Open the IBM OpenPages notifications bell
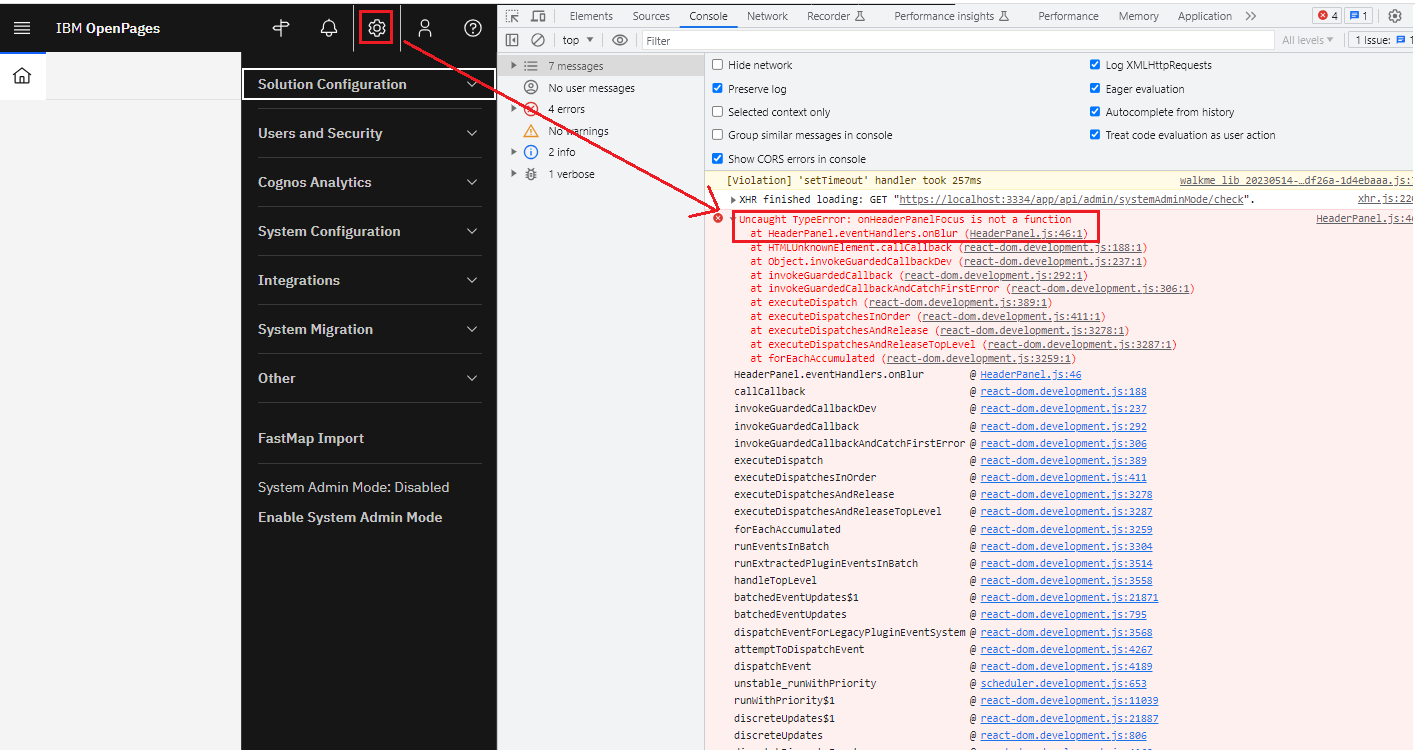Viewport: 1415px width, 750px height. (x=328, y=27)
